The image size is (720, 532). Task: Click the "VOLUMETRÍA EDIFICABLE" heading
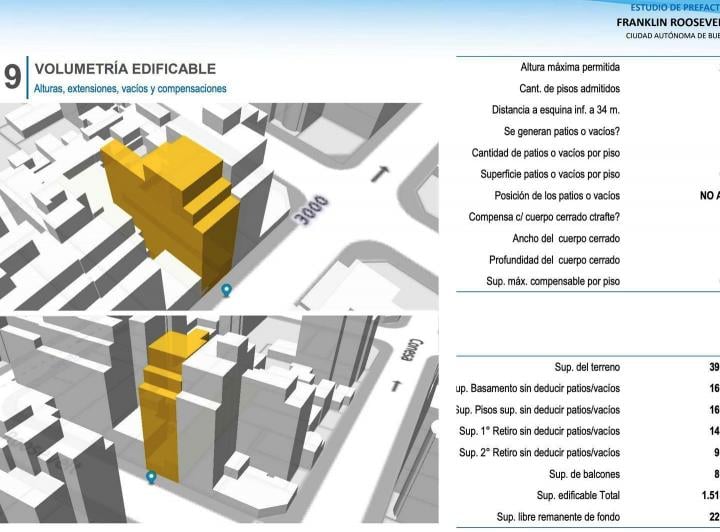[x=125, y=69]
